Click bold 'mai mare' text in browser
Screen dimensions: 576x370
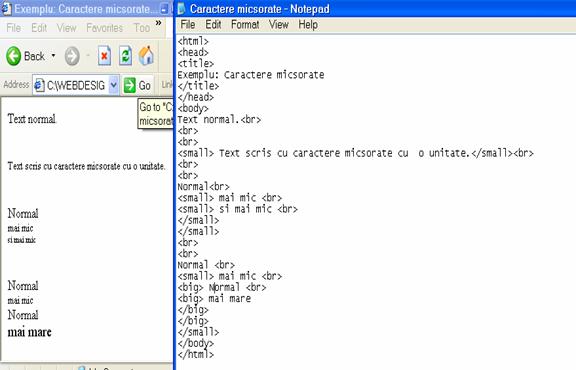click(29, 332)
